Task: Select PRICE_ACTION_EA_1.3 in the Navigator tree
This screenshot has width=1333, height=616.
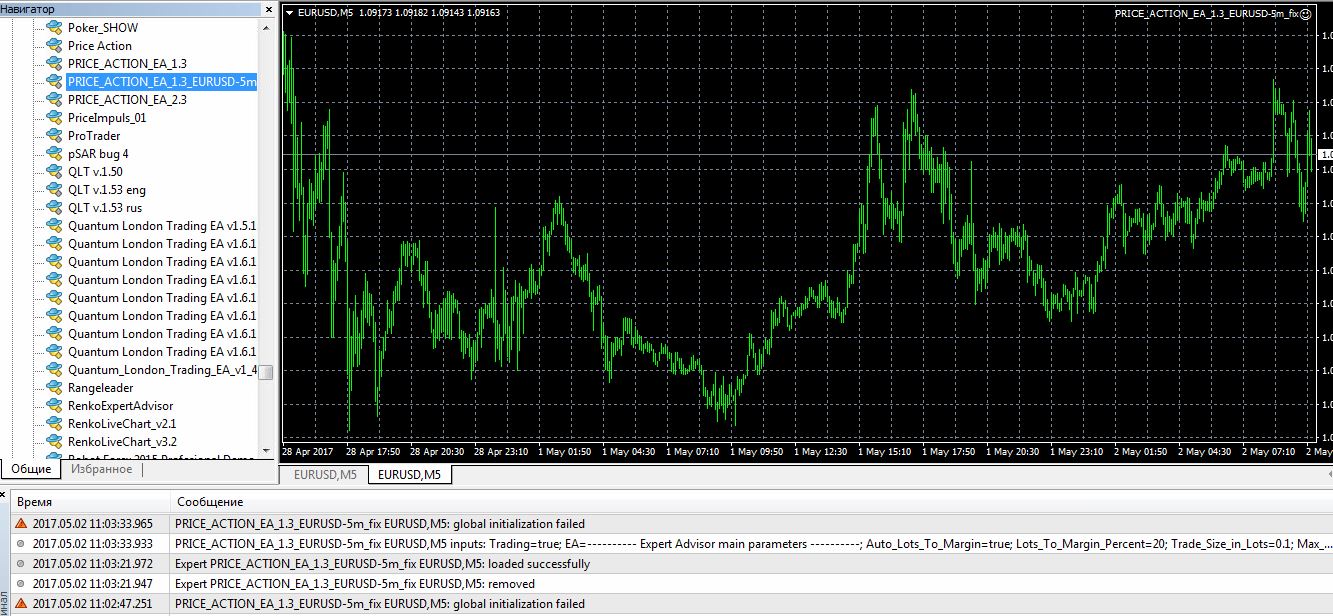Action: [127, 64]
